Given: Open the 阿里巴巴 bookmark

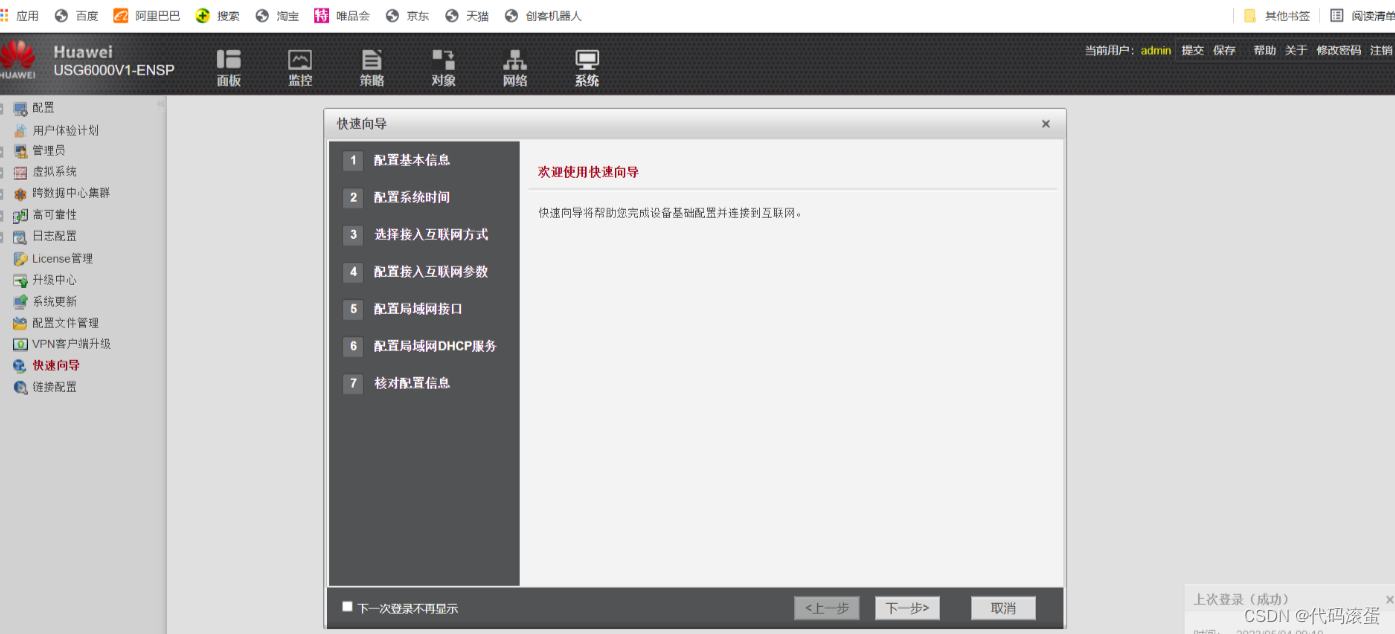Looking at the screenshot, I should click(x=147, y=16).
